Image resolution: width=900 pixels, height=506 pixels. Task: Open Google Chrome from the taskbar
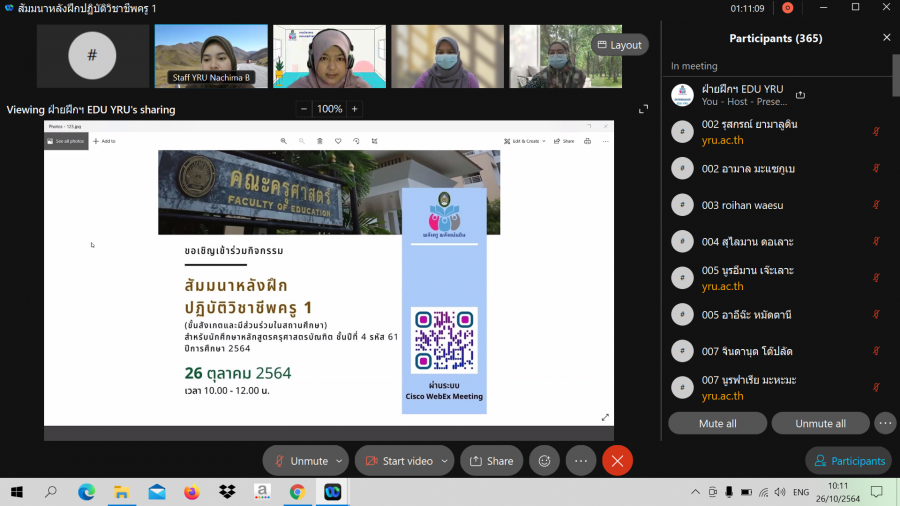(x=297, y=492)
